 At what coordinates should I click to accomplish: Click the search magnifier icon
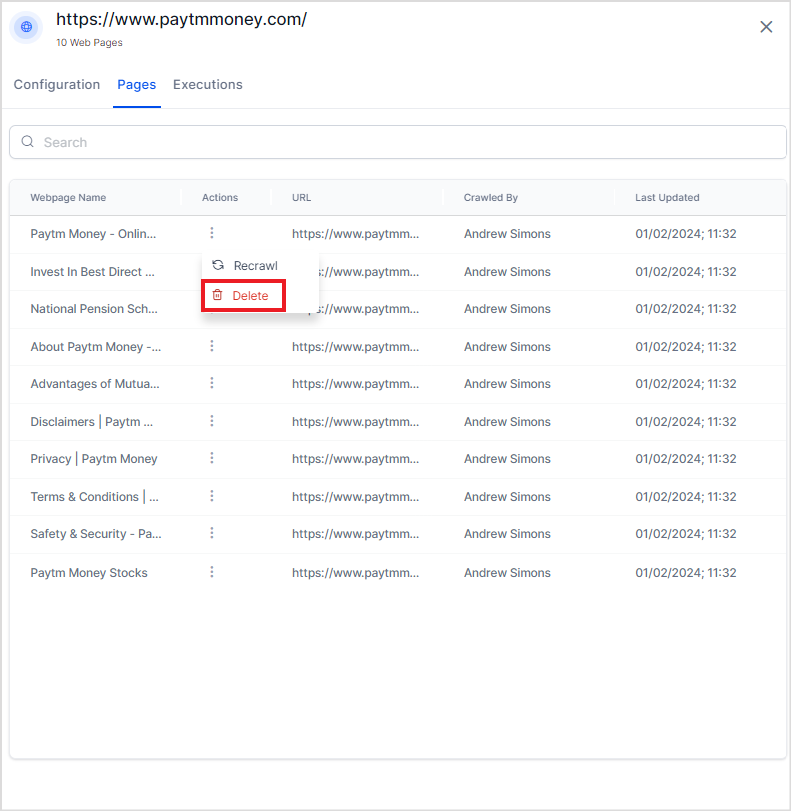[28, 142]
